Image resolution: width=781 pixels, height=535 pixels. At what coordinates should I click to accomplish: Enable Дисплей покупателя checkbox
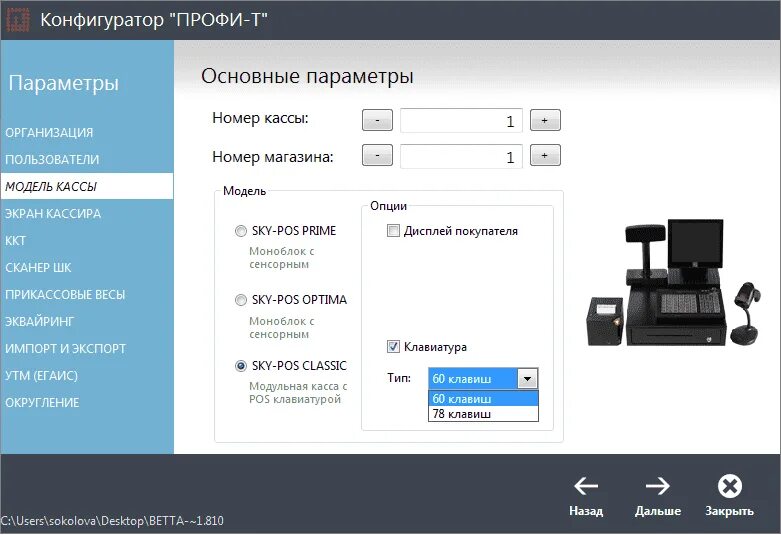coord(393,231)
